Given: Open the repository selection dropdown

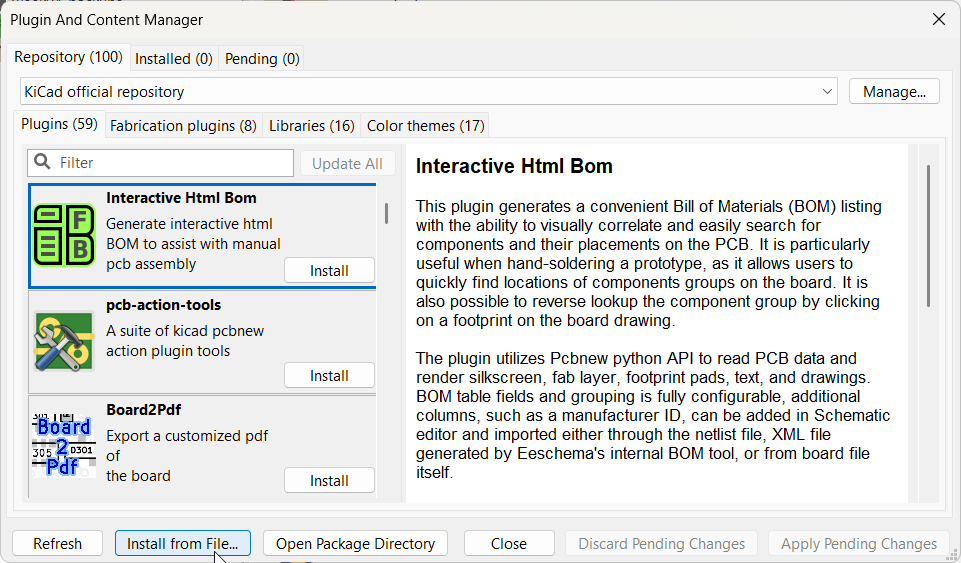Looking at the screenshot, I should tap(428, 92).
